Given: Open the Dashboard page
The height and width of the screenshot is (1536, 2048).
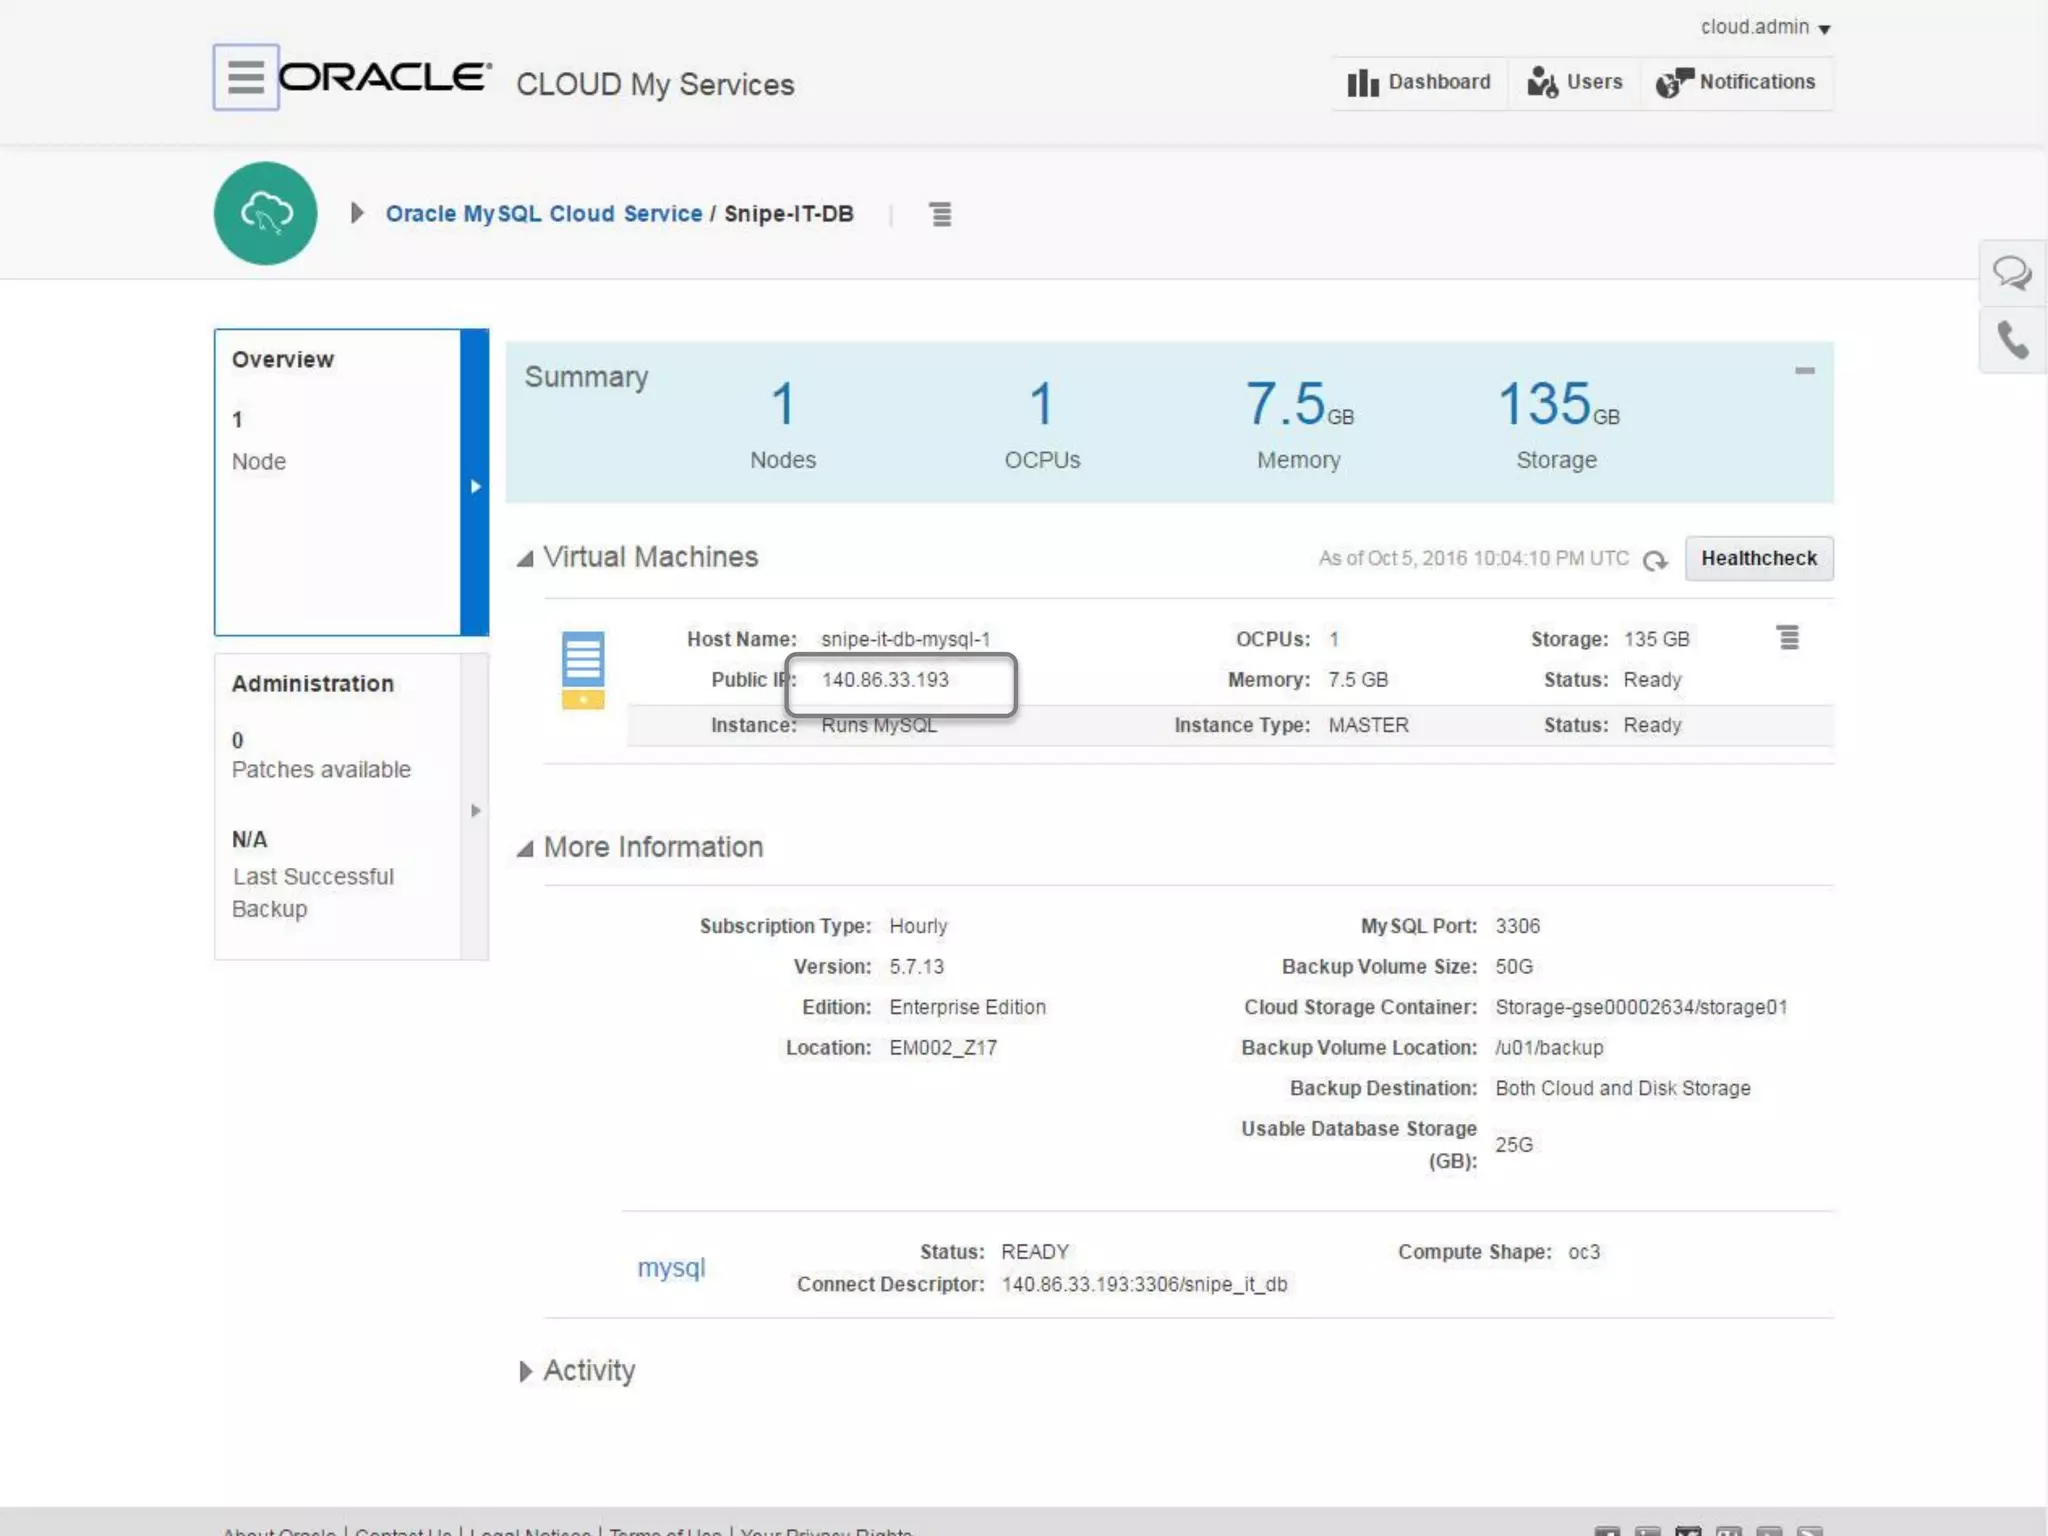Looking at the screenshot, I should pos(1419,82).
